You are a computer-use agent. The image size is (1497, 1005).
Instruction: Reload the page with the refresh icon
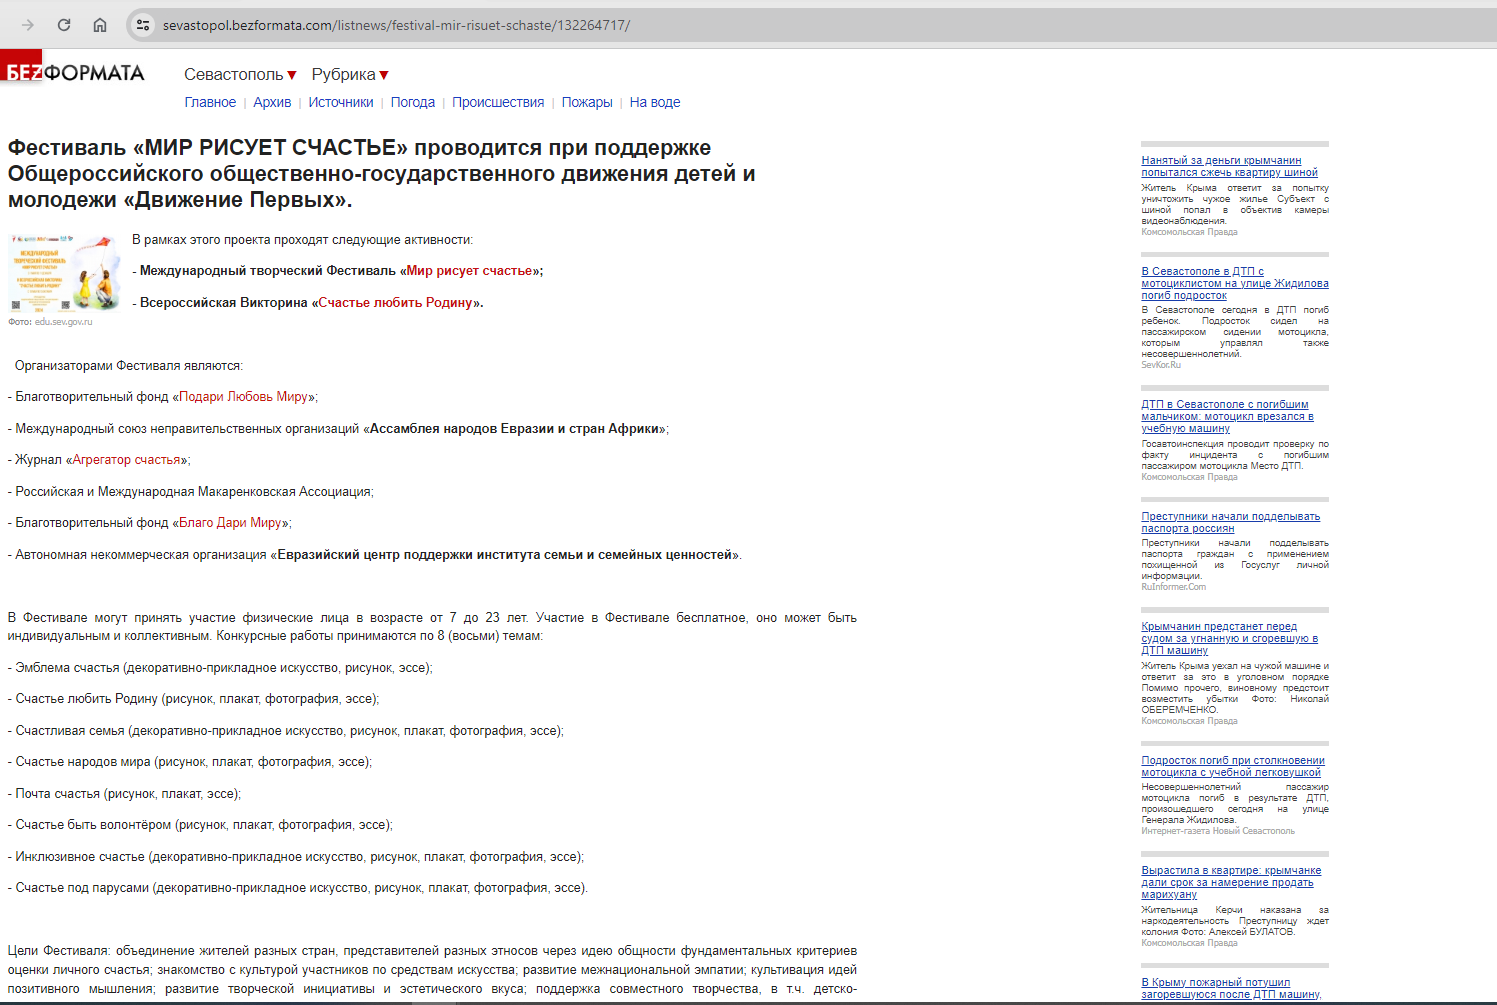coord(64,25)
